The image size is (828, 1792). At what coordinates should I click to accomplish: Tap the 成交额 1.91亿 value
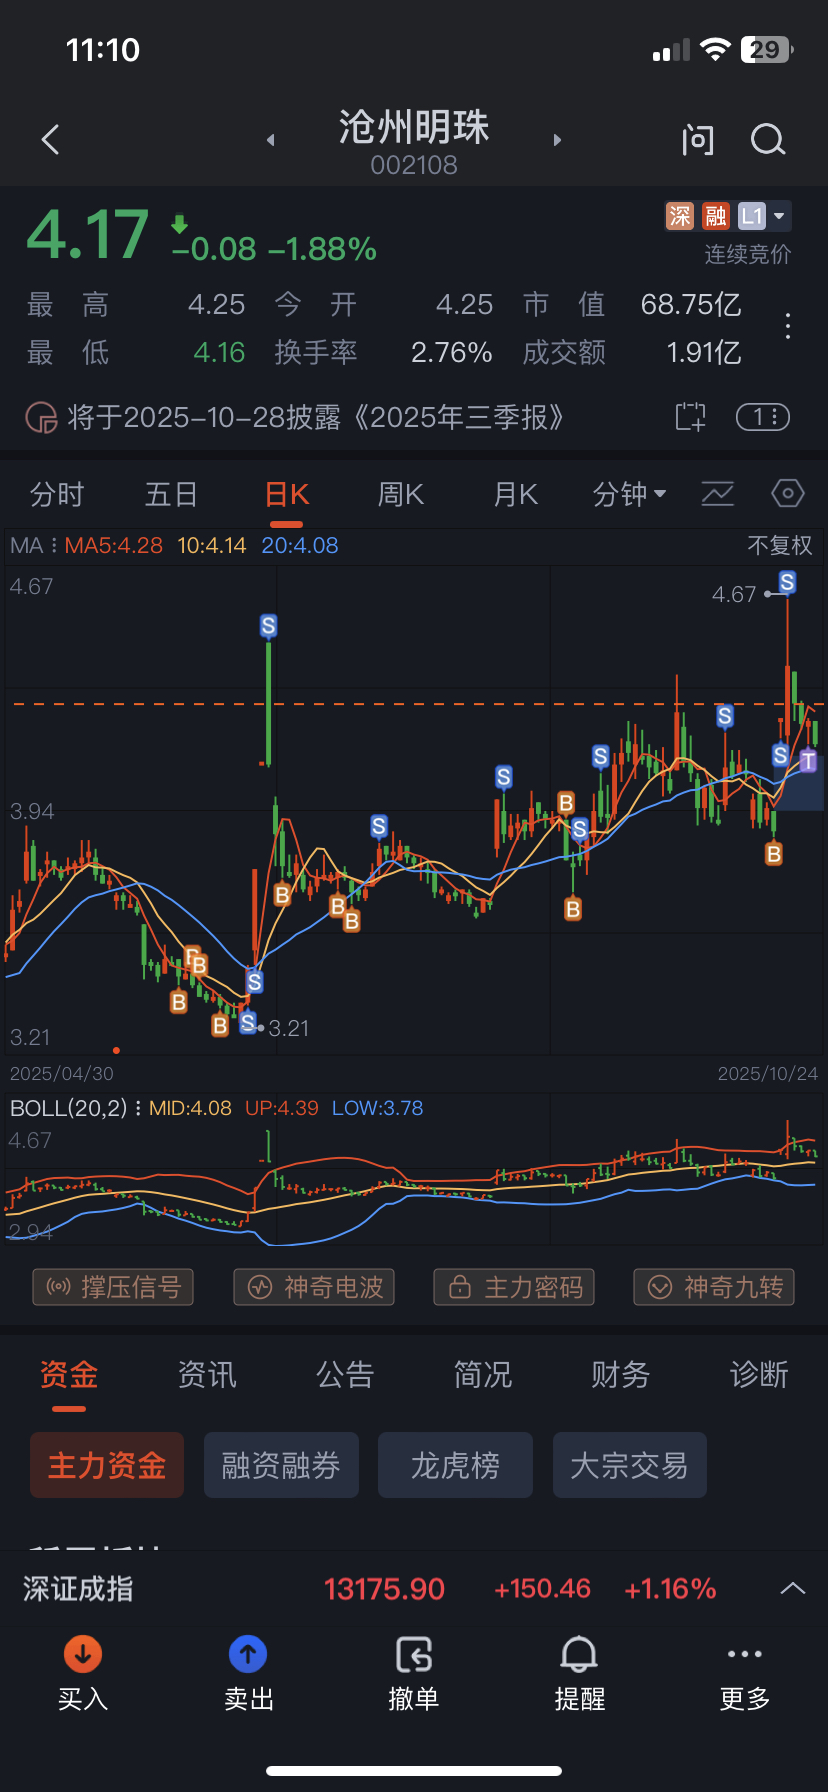(704, 353)
